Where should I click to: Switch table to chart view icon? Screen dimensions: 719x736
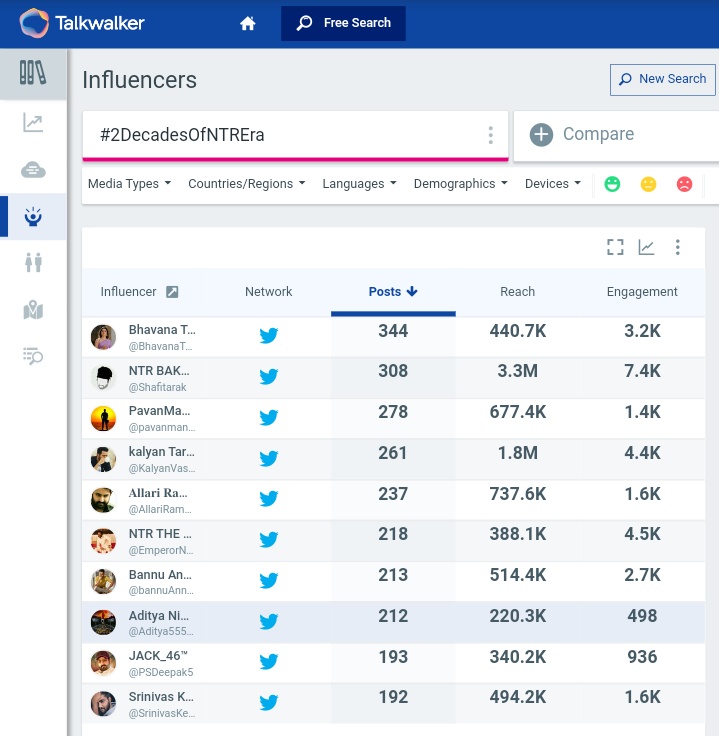click(x=646, y=247)
